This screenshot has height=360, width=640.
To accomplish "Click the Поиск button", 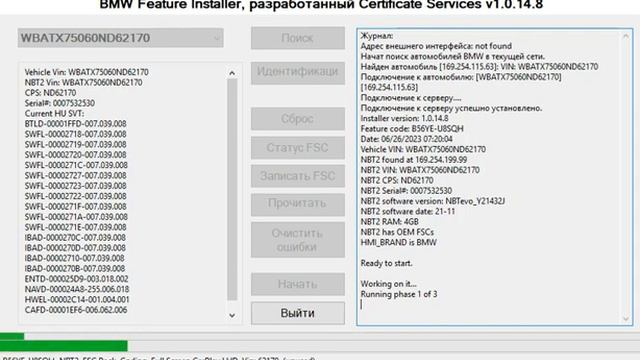I will pos(298,38).
